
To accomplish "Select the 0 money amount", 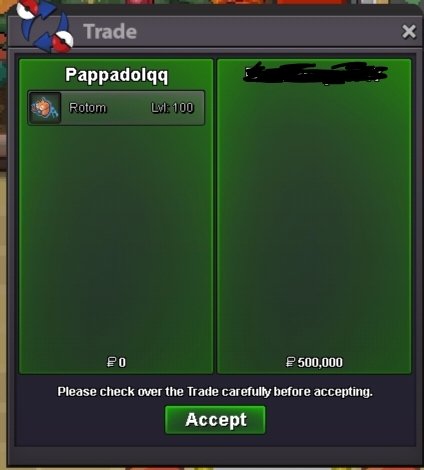I will click(x=122, y=362).
